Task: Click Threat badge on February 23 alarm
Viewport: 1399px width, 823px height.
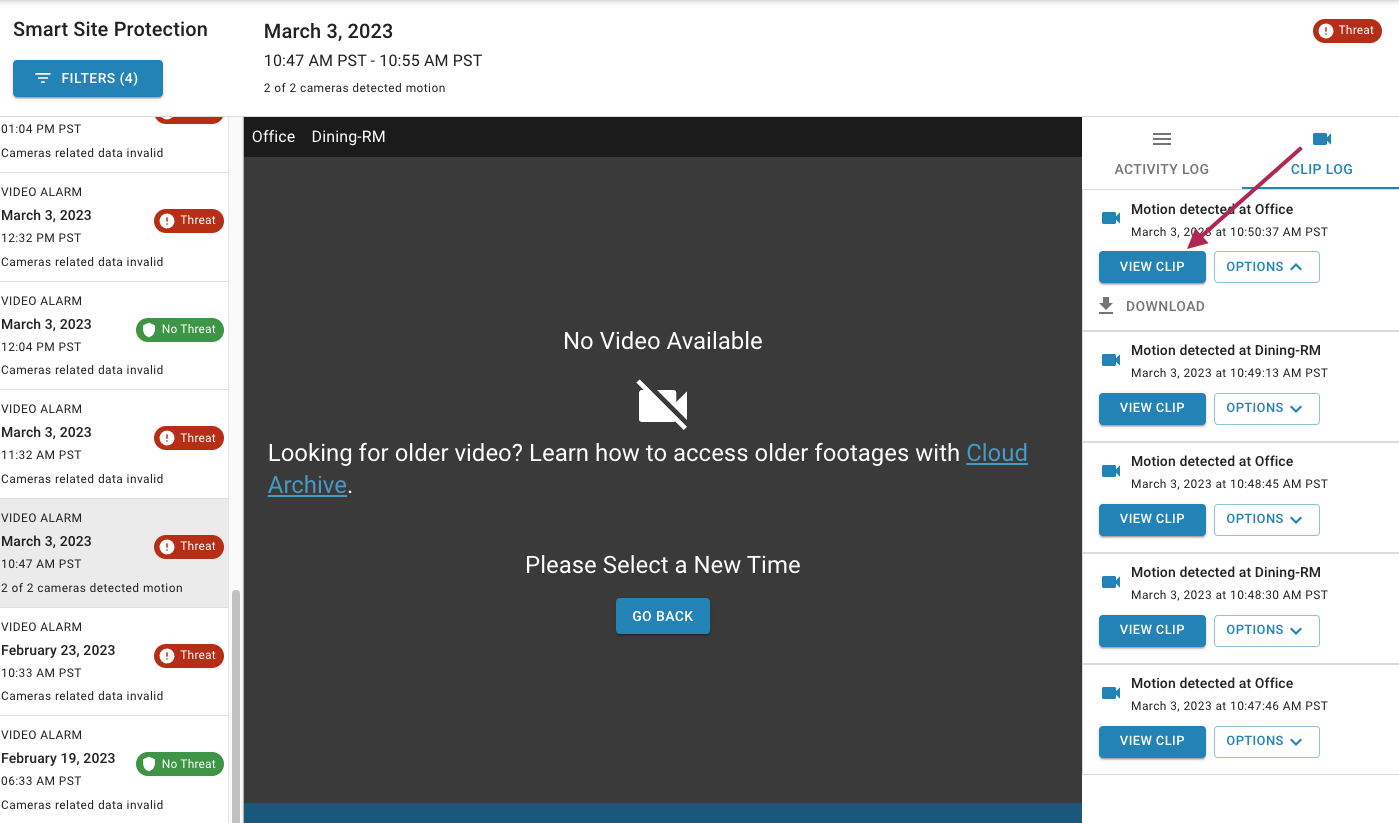Action: (x=189, y=656)
